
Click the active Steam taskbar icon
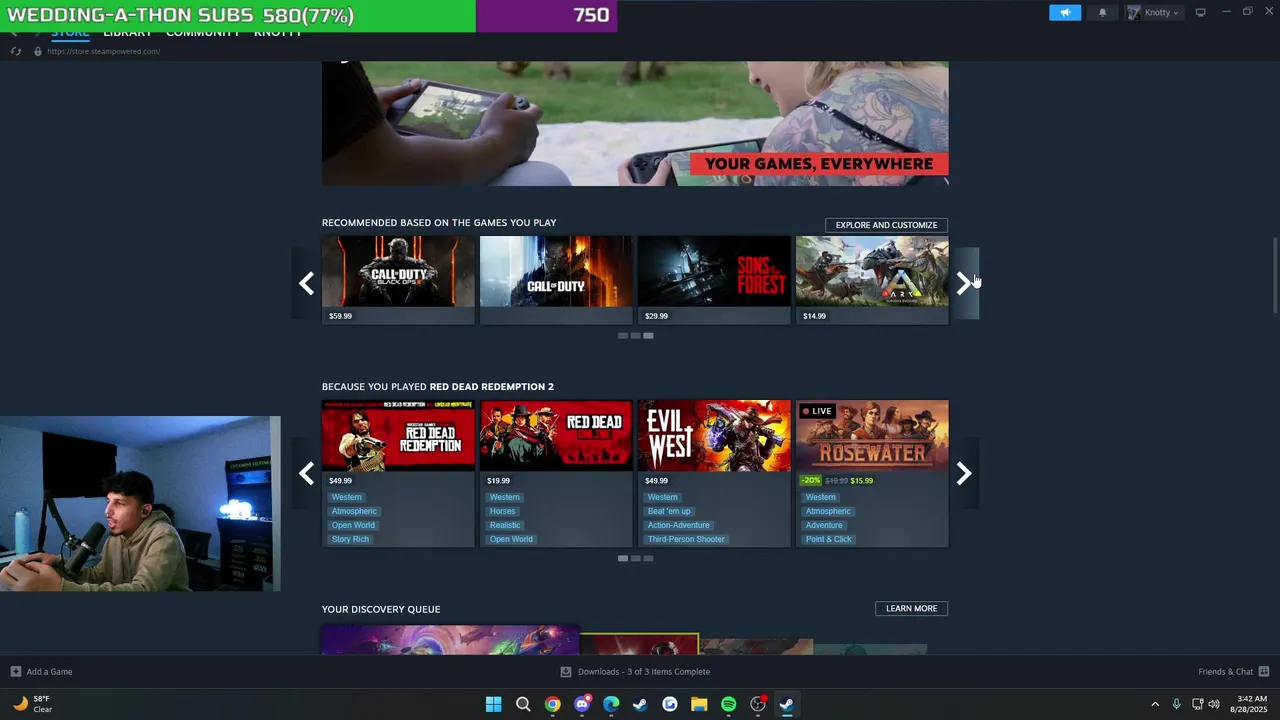pos(787,704)
